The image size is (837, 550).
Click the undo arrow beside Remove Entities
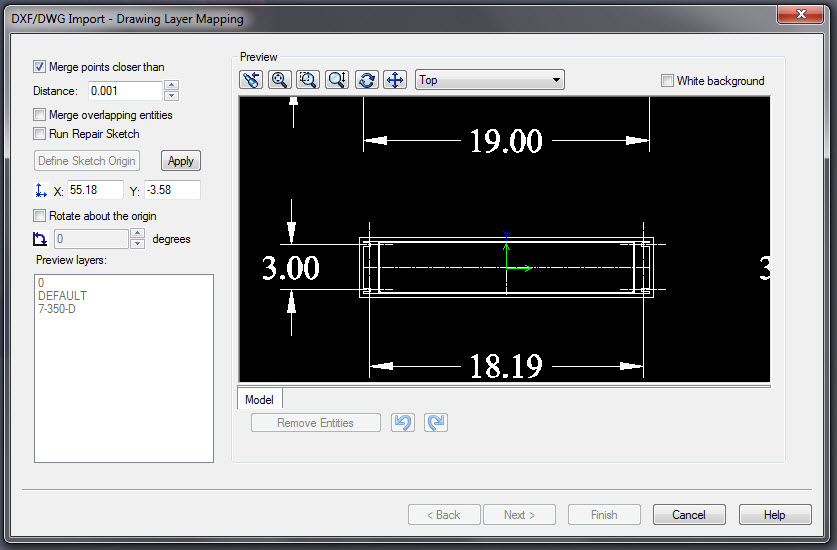click(x=403, y=423)
